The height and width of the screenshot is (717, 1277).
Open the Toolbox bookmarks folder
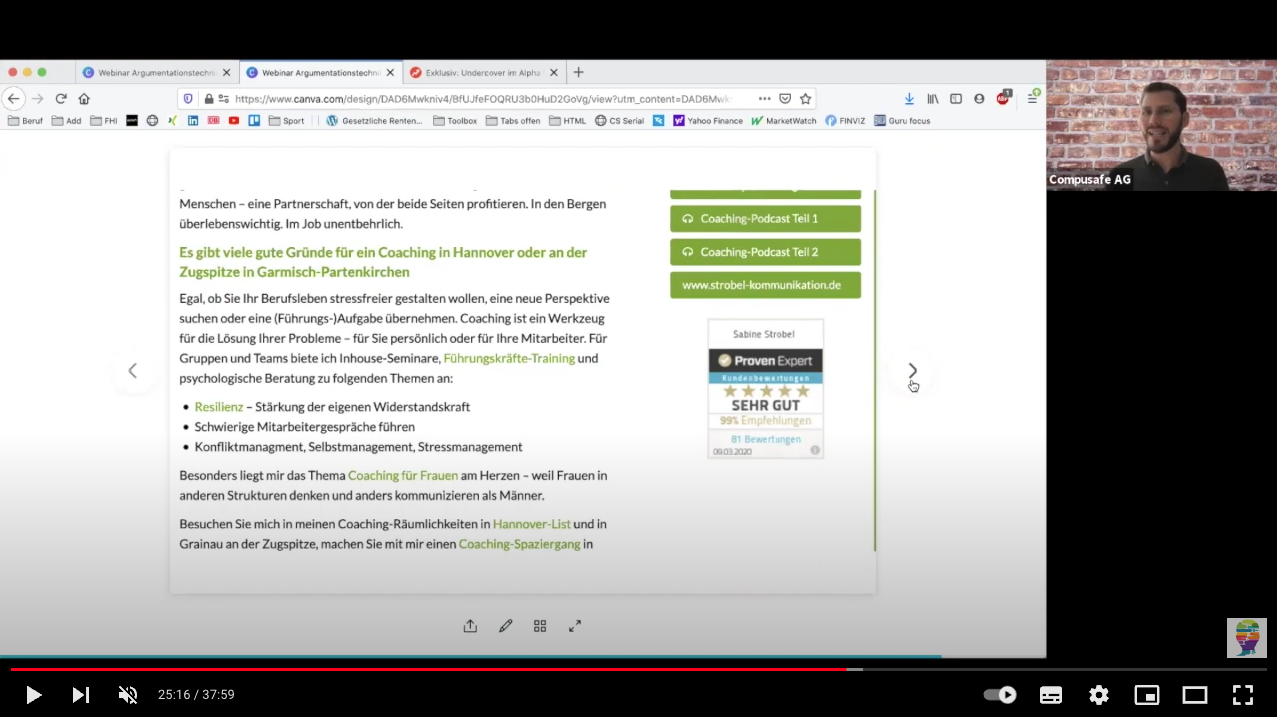[455, 121]
